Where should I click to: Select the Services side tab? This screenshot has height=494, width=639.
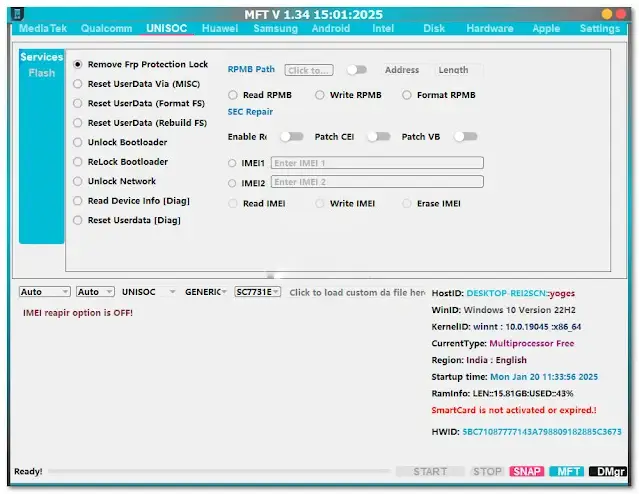pyautogui.click(x=42, y=57)
